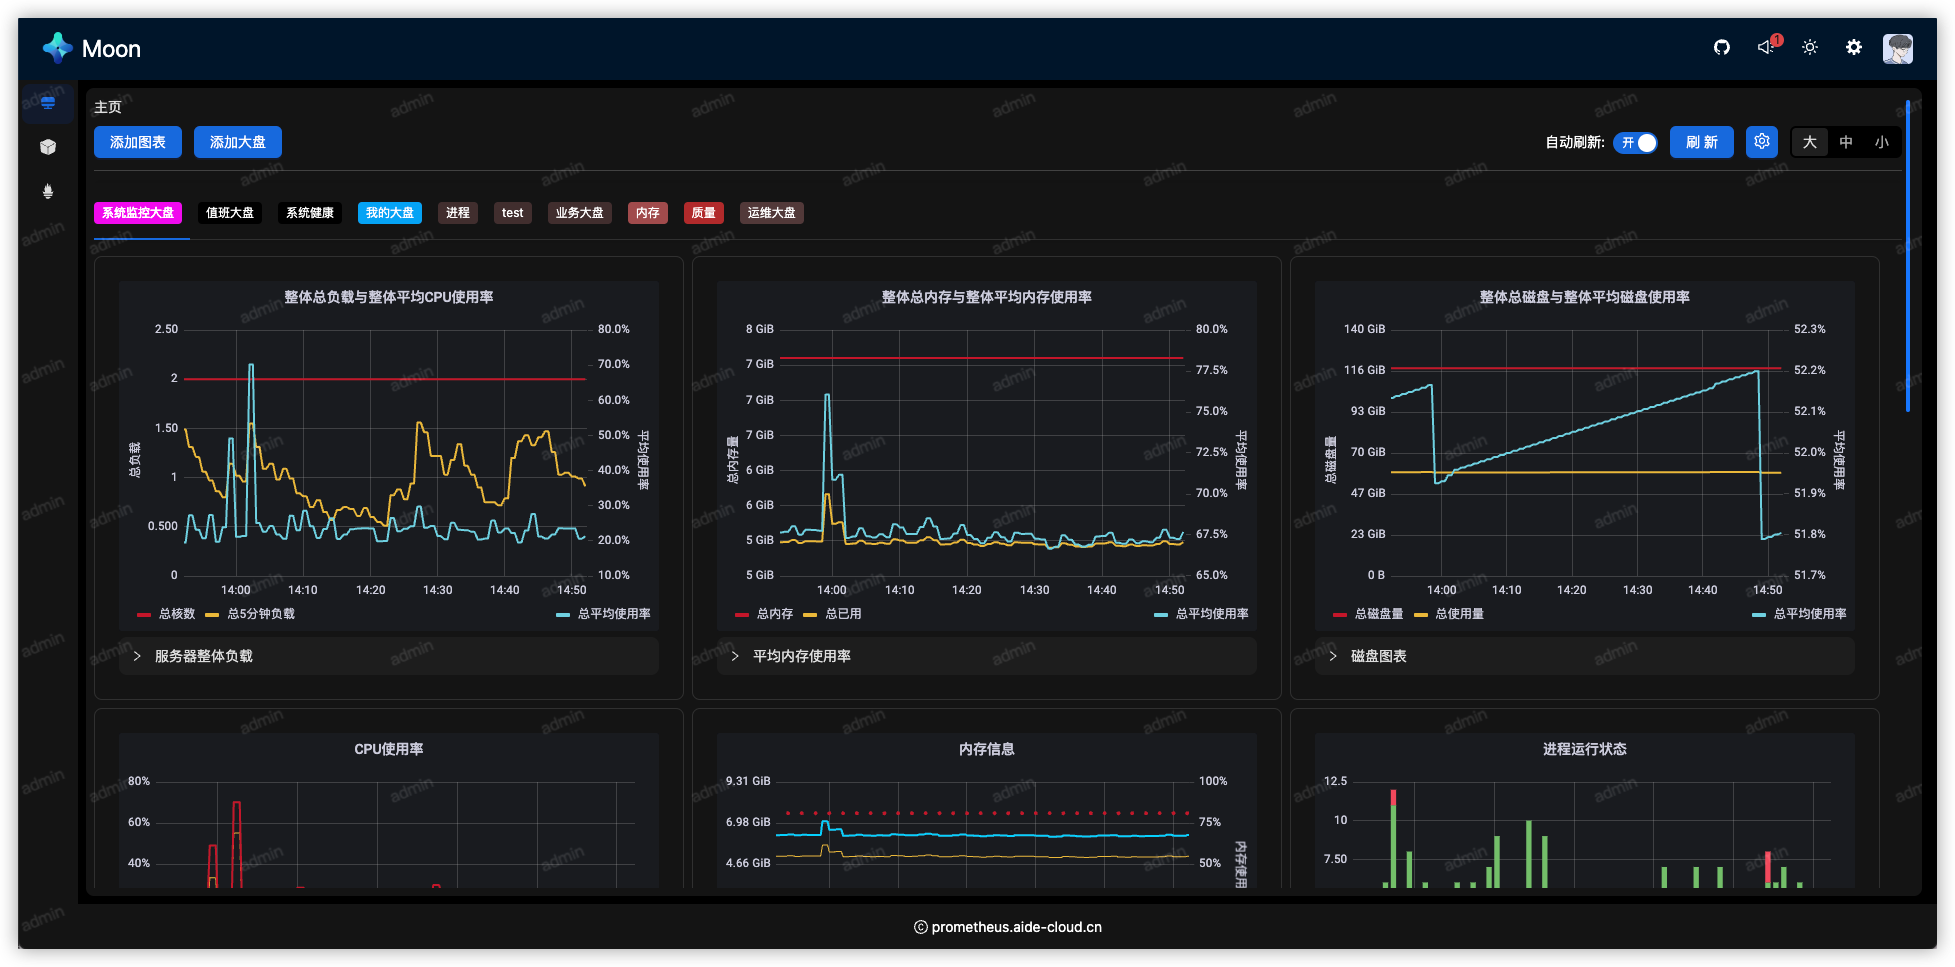Switch to the 系统健康 tab
Image resolution: width=1955 pixels, height=967 pixels.
pos(310,213)
